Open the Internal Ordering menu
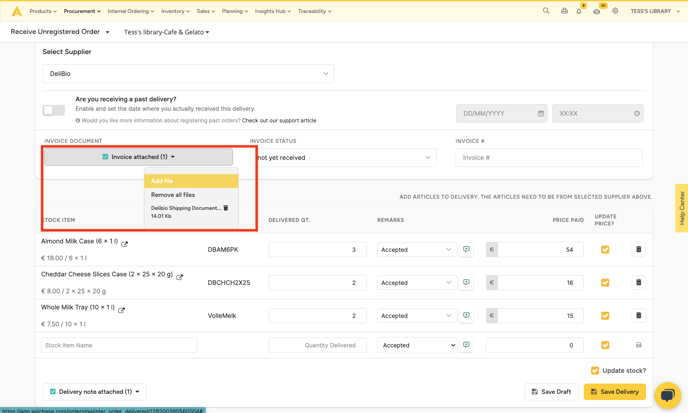Screen dimensions: 688x413 click(x=131, y=11)
